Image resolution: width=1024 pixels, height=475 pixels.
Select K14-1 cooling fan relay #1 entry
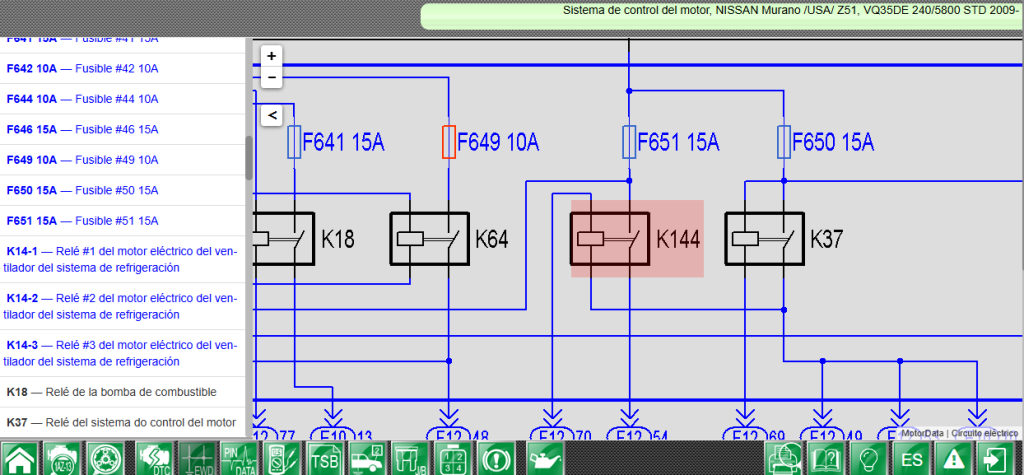[123, 259]
